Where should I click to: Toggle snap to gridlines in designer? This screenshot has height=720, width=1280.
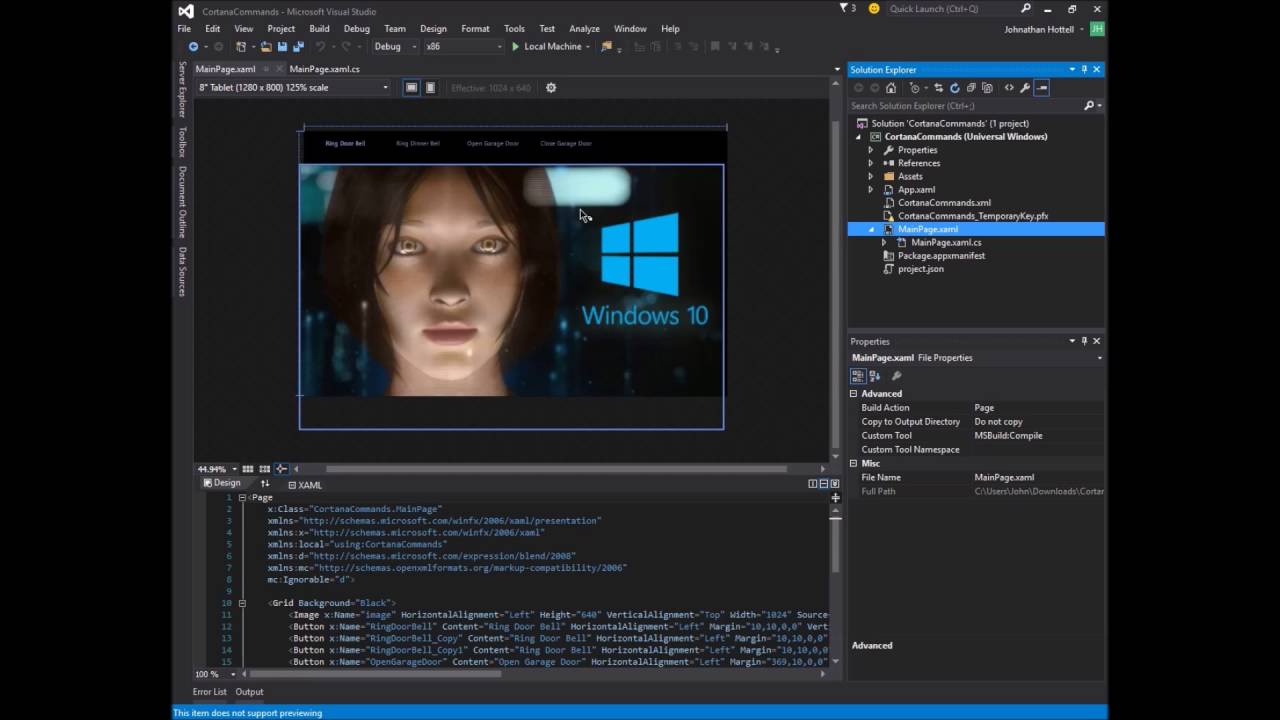(264, 468)
